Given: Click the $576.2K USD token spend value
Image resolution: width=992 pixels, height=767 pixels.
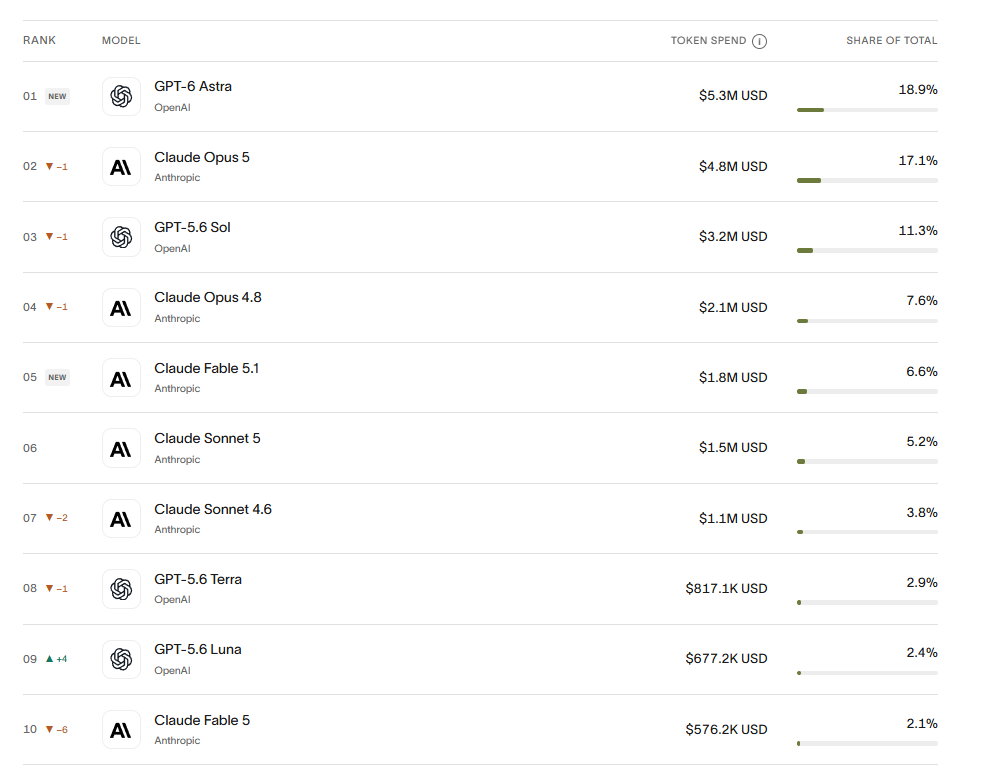Looking at the screenshot, I should coord(726,730).
